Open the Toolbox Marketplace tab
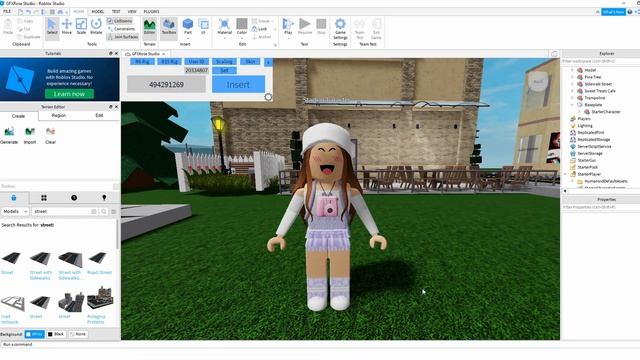Image resolution: width=640 pixels, height=360 pixels. (x=14, y=198)
